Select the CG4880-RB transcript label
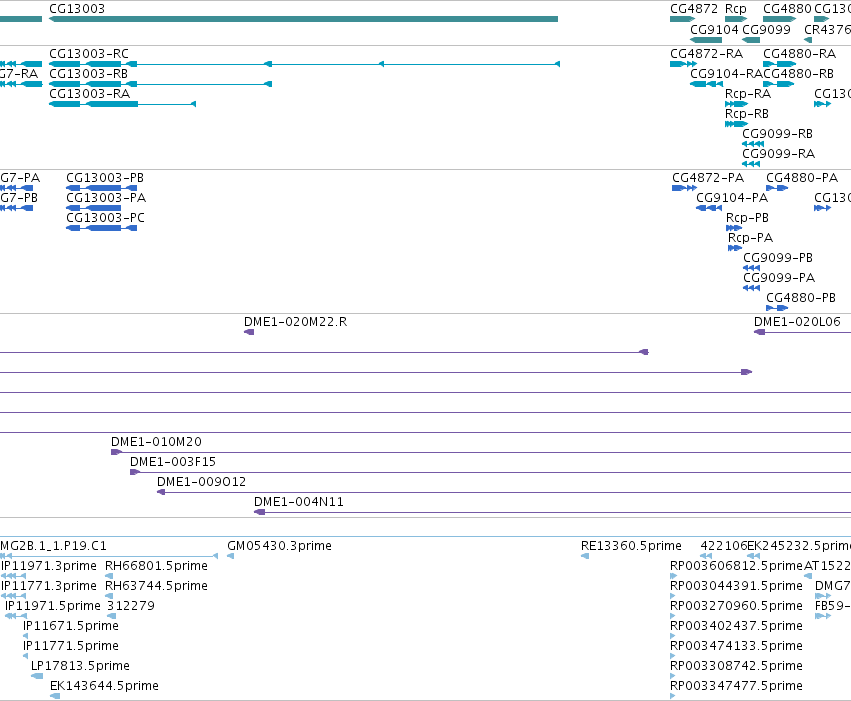Image resolution: width=851 pixels, height=701 pixels. point(798,73)
